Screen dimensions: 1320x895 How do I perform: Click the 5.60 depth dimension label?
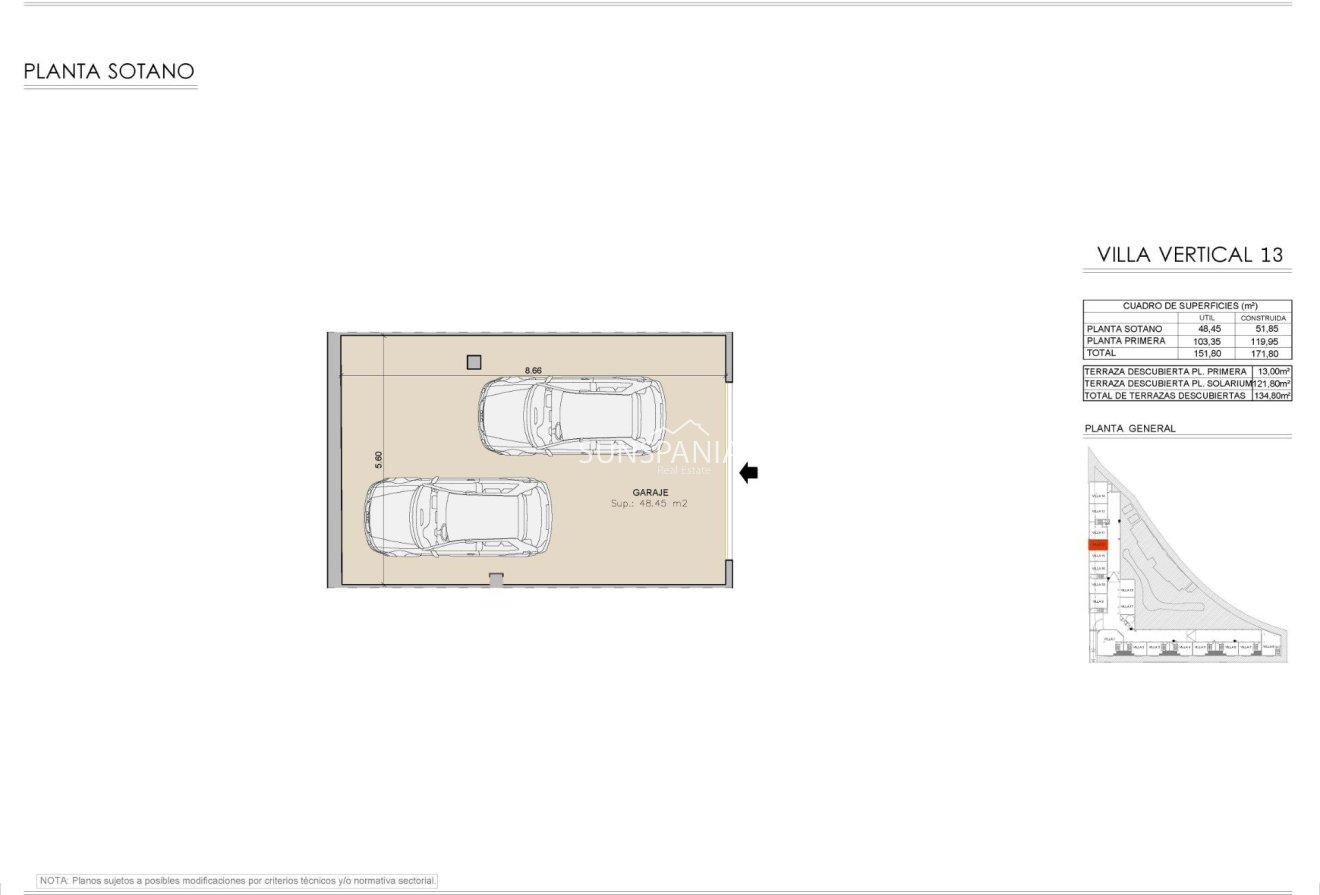point(378,460)
